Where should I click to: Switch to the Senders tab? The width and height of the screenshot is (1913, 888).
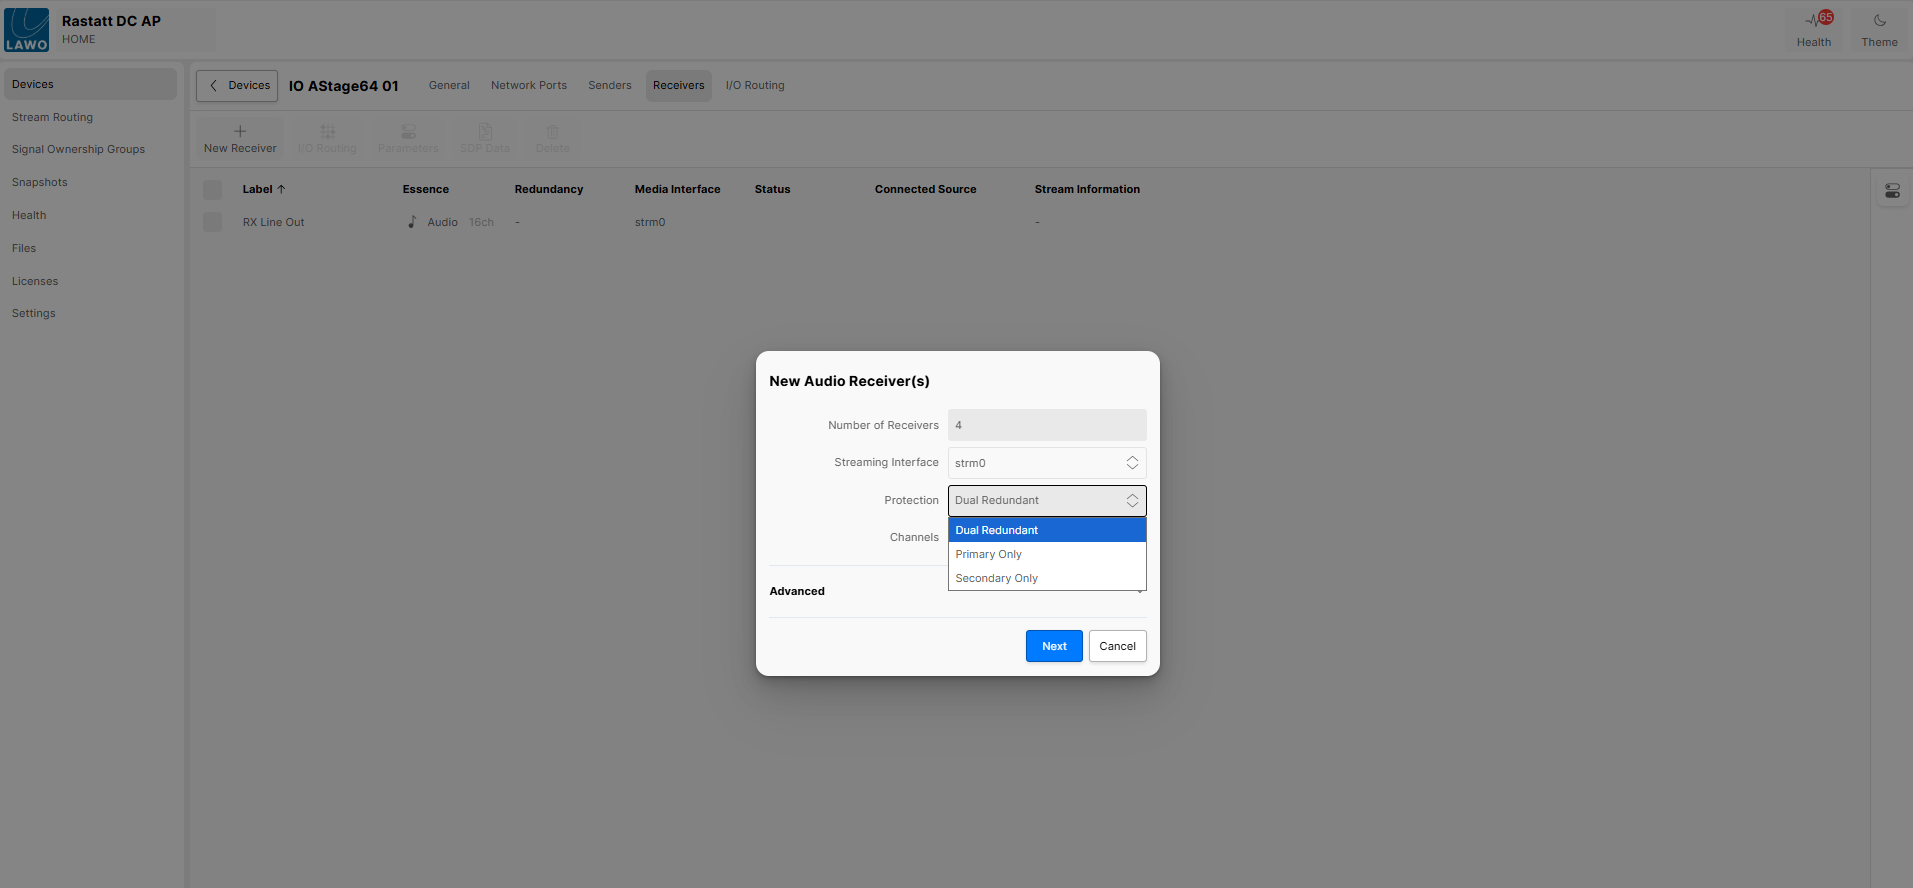(x=609, y=86)
